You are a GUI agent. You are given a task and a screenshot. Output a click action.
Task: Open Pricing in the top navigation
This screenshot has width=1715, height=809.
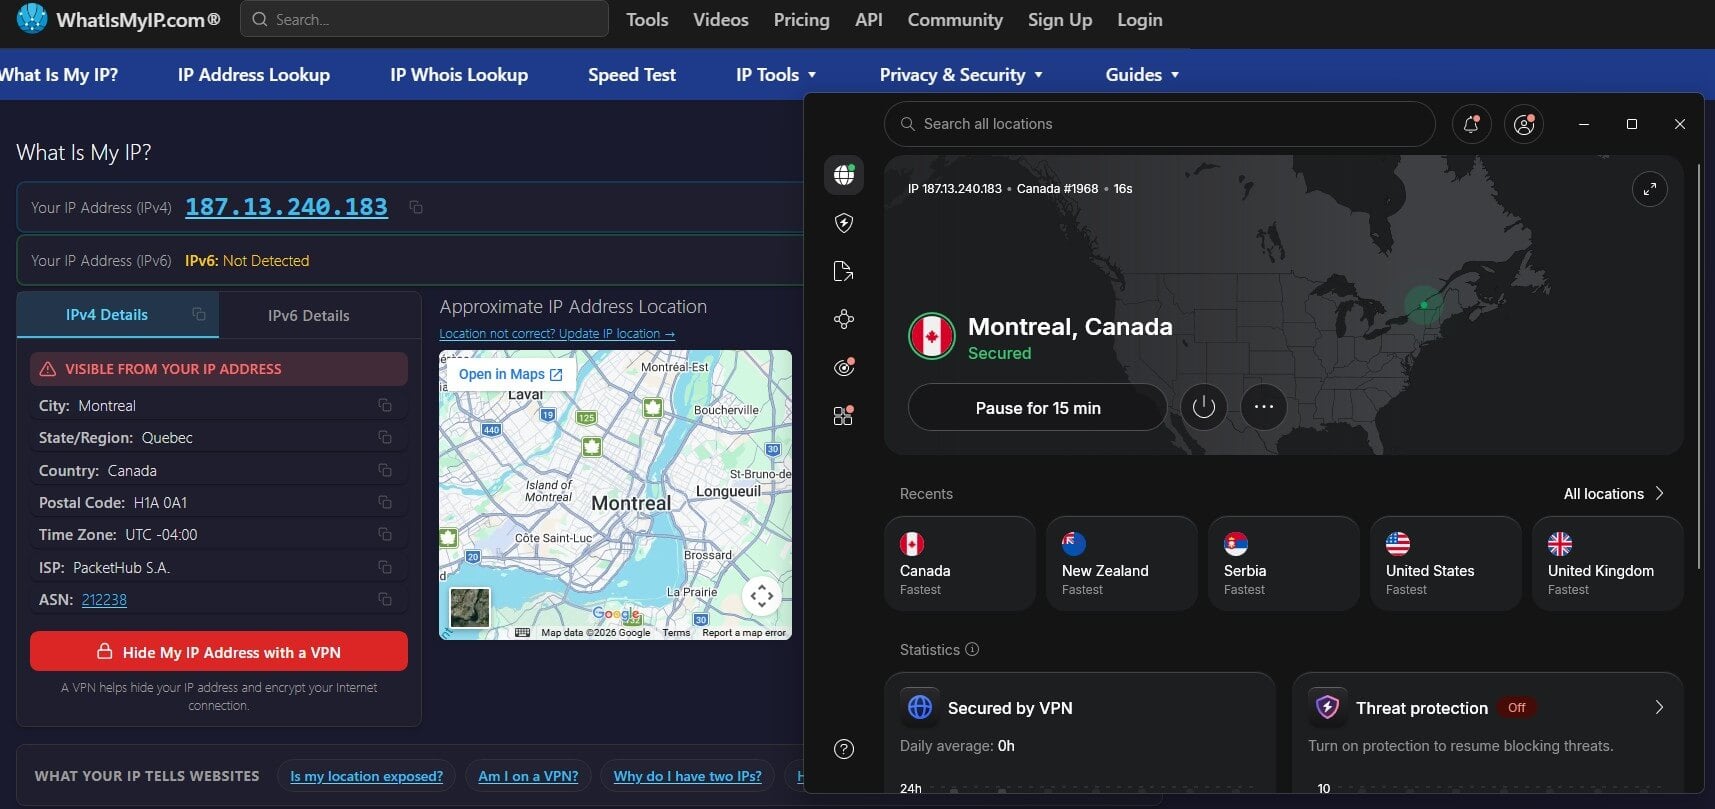[802, 20]
